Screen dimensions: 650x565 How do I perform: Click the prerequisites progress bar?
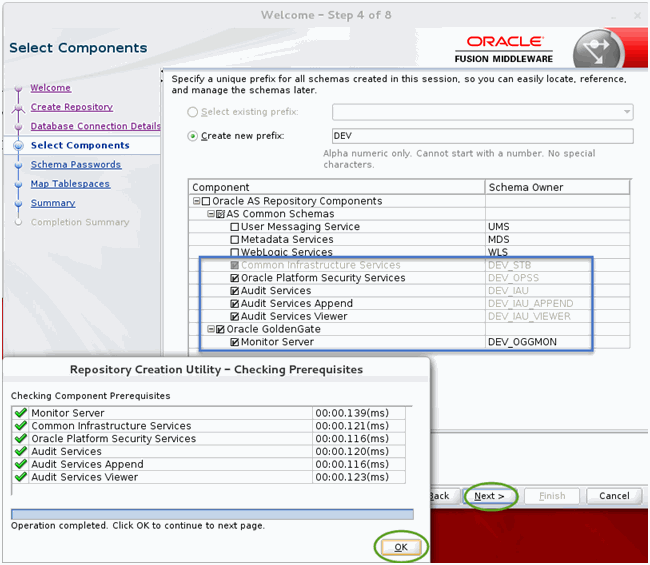212,514
